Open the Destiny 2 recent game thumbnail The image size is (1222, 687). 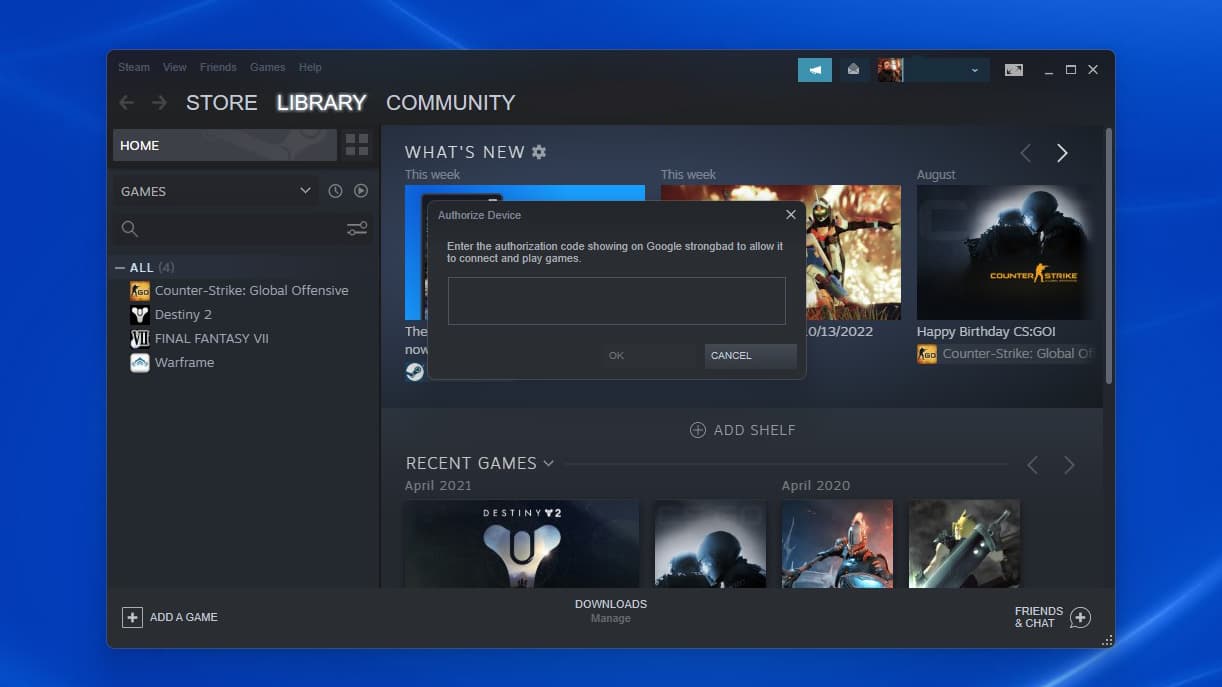pos(521,543)
